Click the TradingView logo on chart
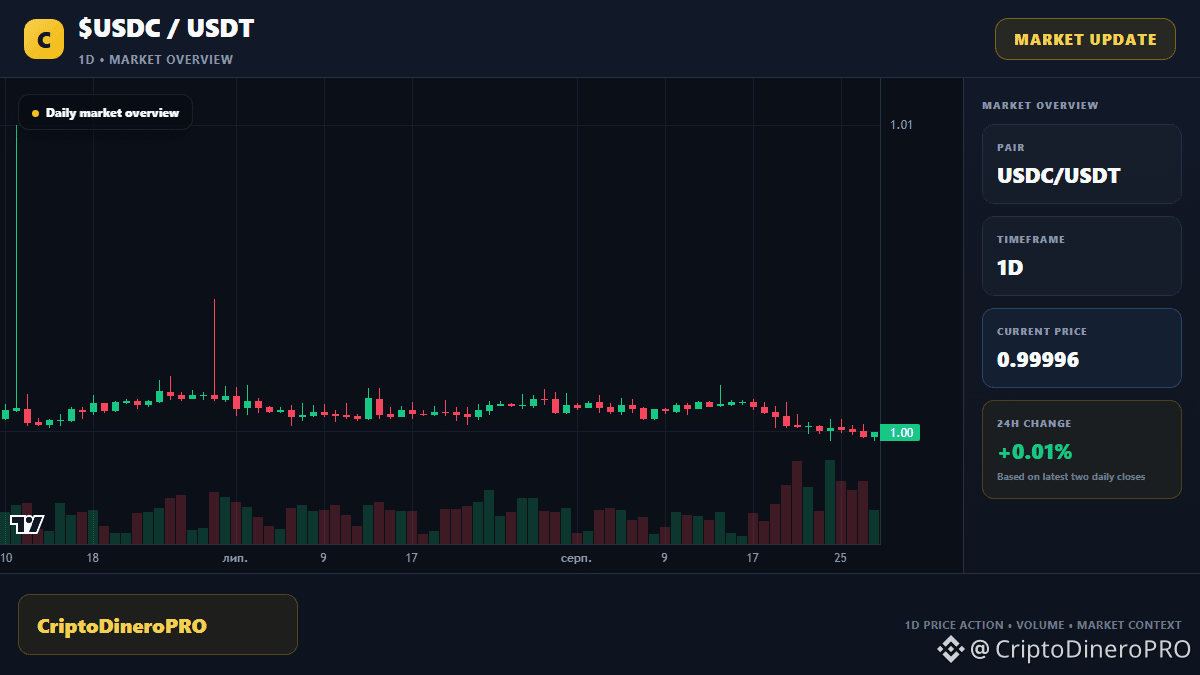 [x=27, y=524]
